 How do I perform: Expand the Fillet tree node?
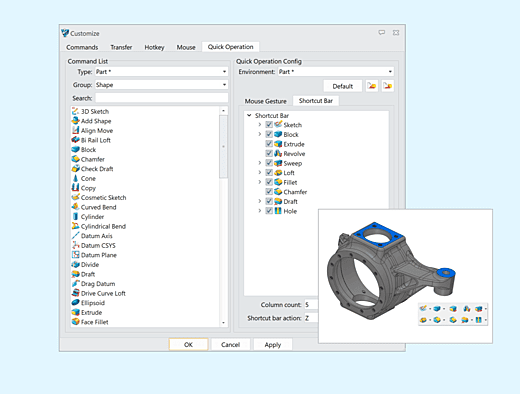click(x=260, y=182)
